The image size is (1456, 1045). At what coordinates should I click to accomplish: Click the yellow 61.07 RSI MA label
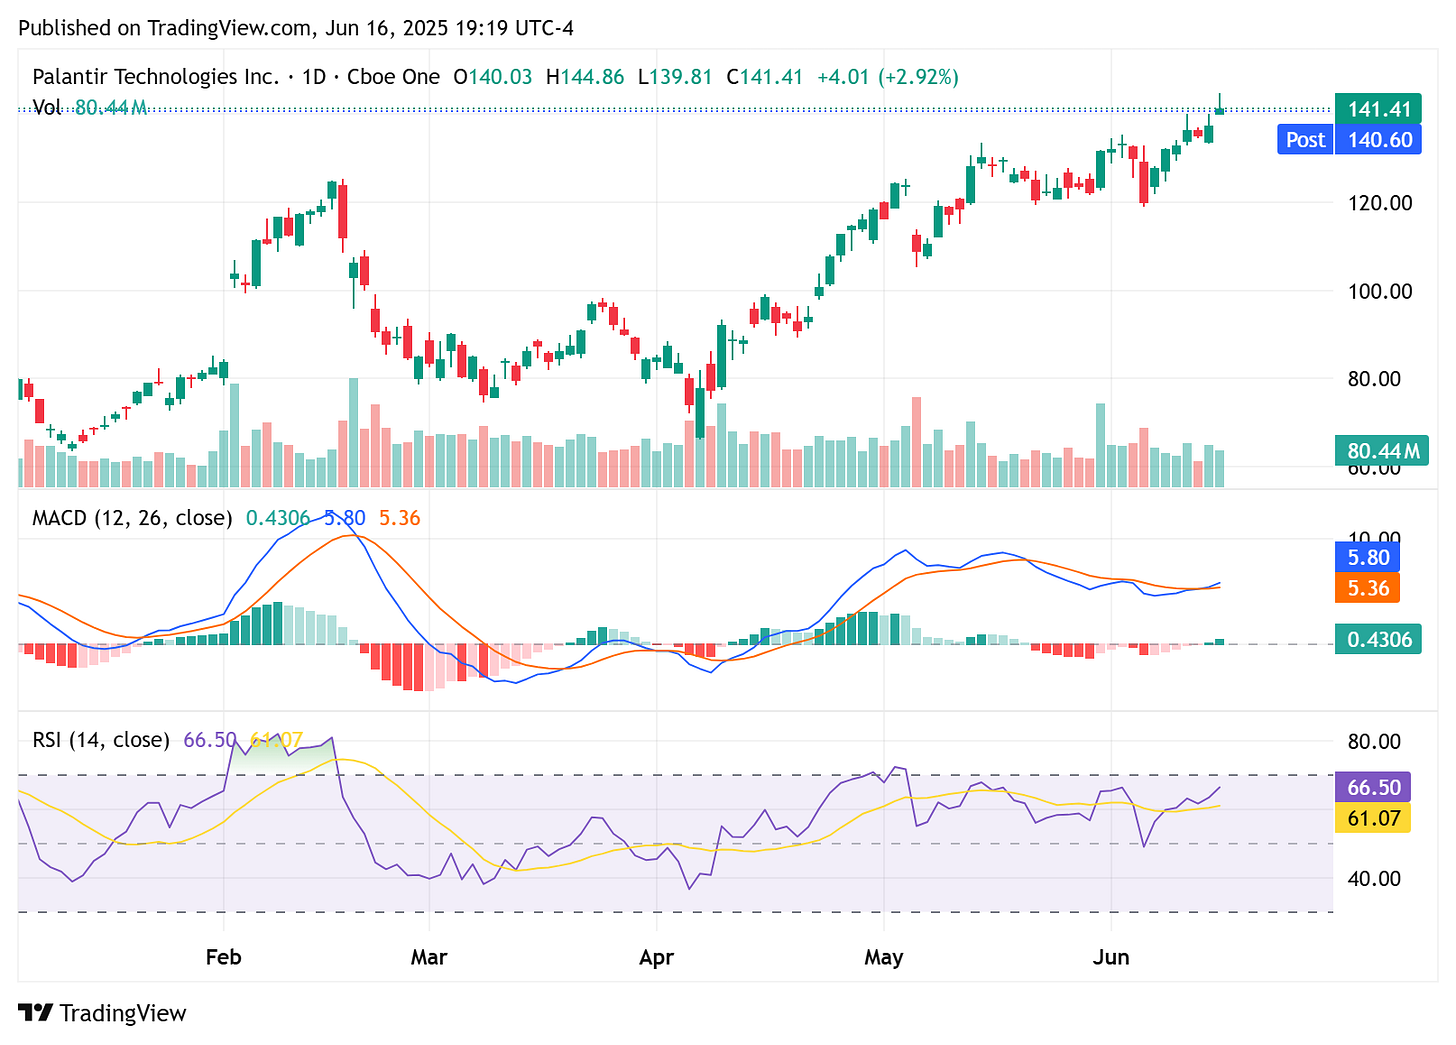point(1374,818)
